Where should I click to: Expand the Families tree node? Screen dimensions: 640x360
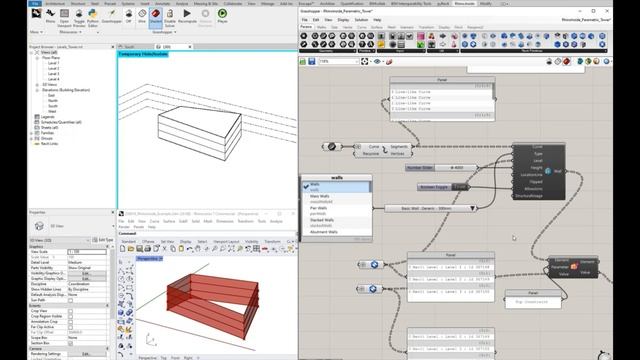coord(31,133)
